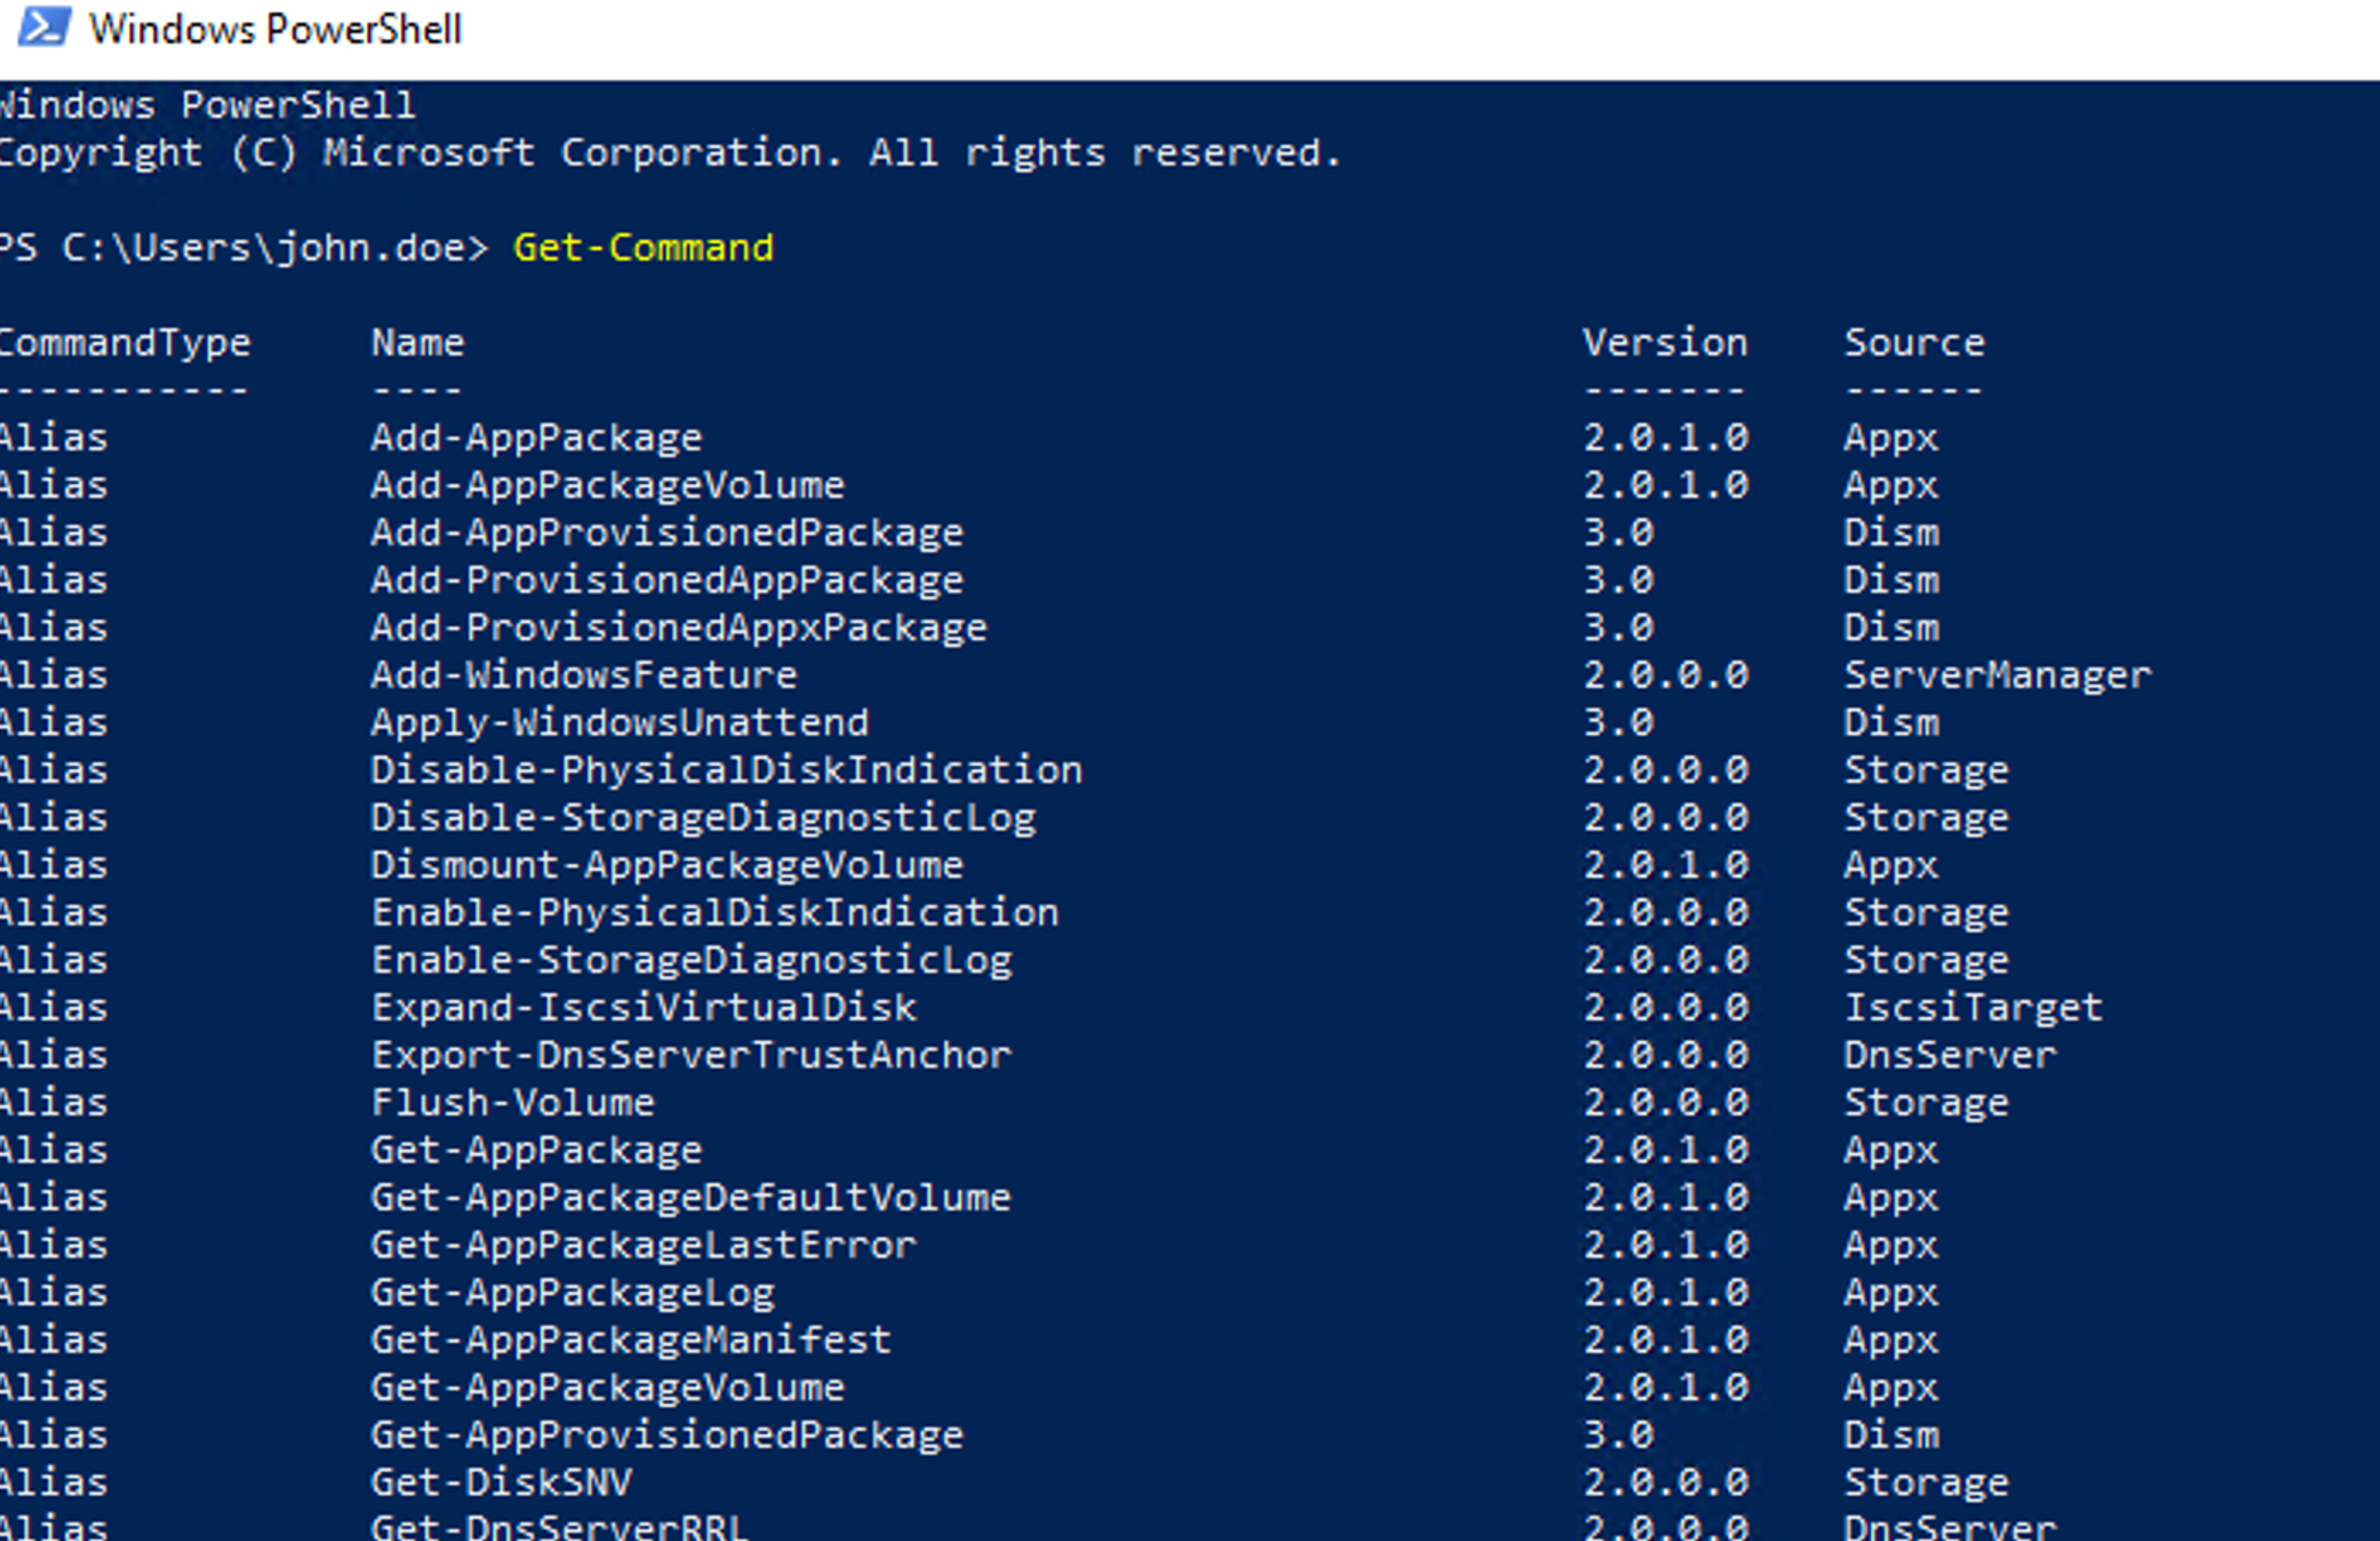Click the PowerShell icon in title bar

click(44, 28)
